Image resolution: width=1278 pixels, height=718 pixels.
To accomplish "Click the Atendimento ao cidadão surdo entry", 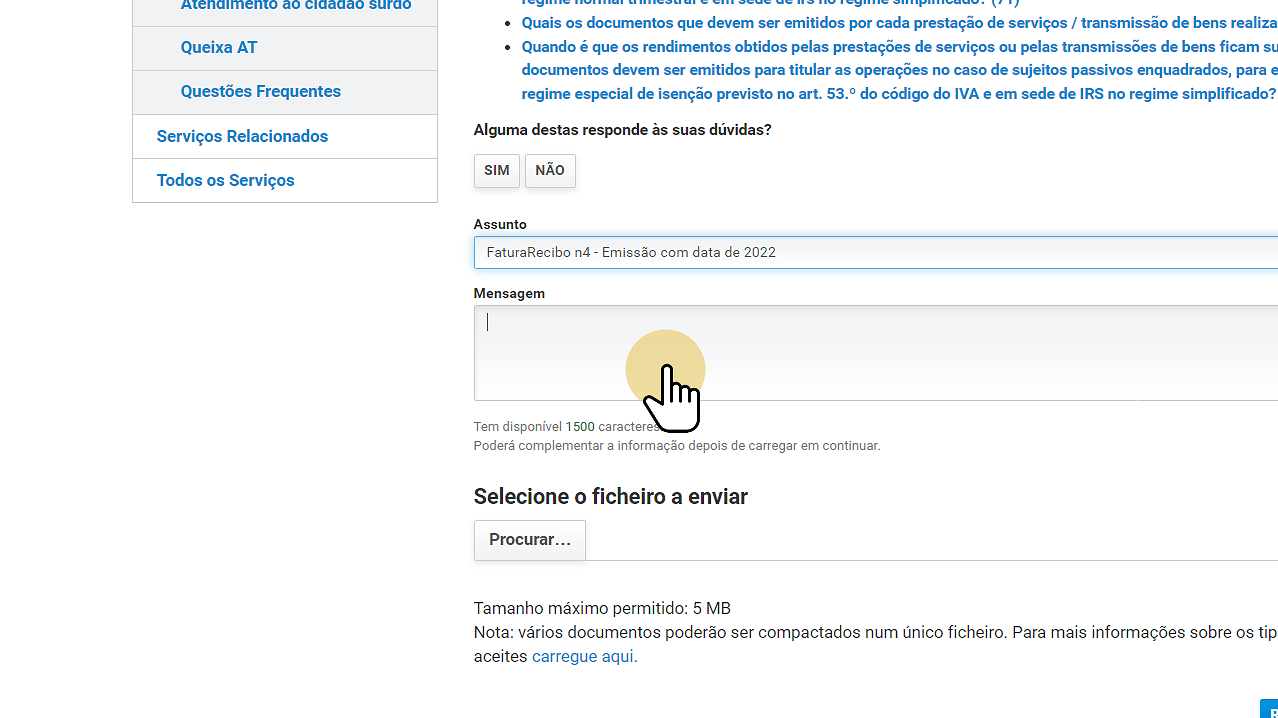I will (x=295, y=6).
